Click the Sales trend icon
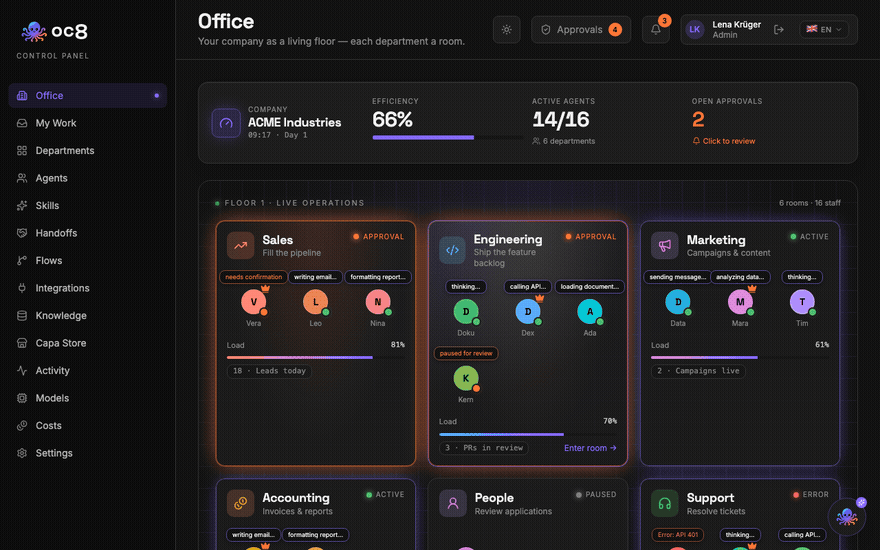Viewport: 880px width, 550px height. click(x=241, y=245)
